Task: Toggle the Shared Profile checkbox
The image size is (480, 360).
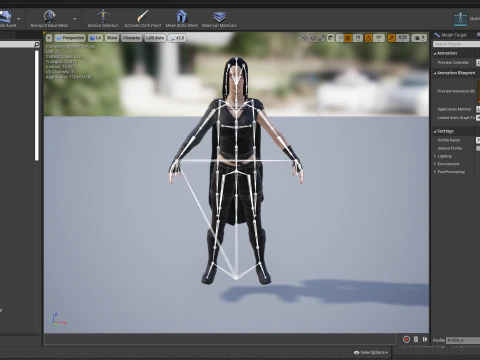Action: pyautogui.click(x=478, y=148)
